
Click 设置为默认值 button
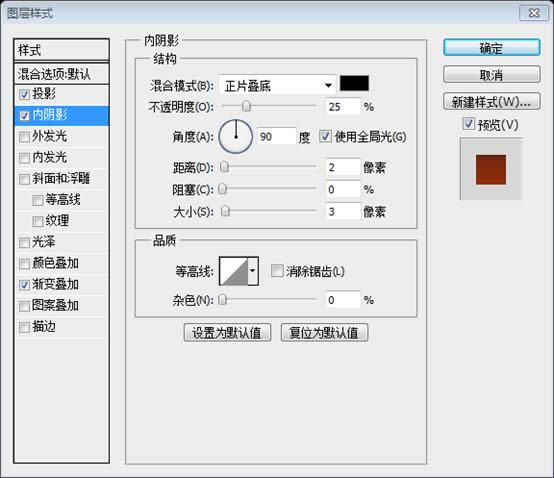(227, 332)
